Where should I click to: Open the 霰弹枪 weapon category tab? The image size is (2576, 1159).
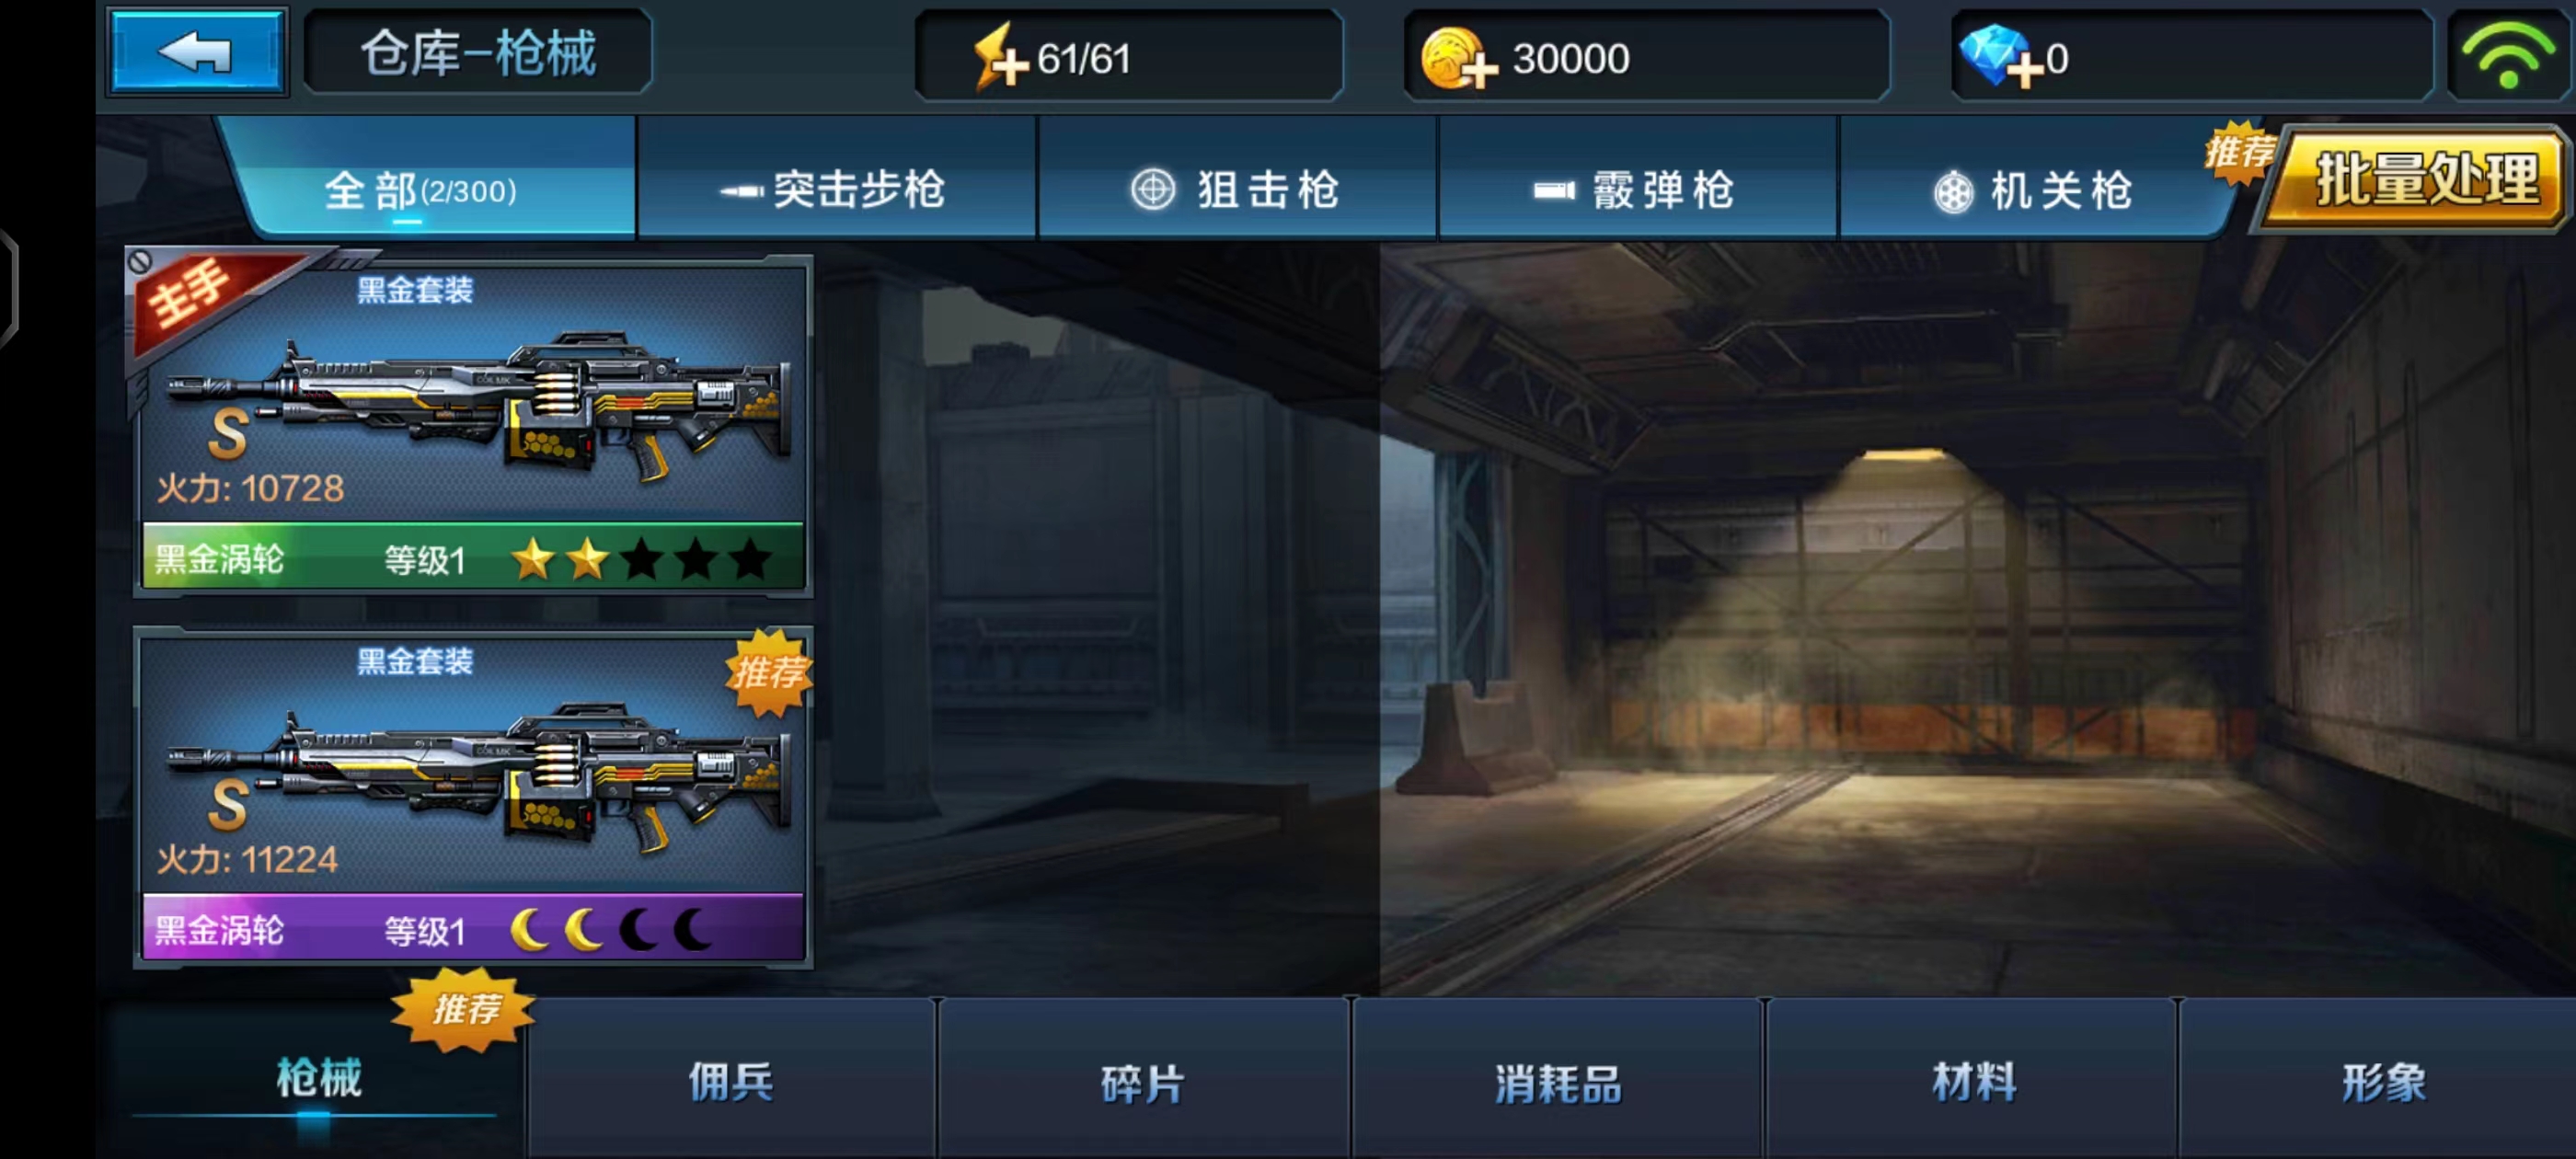1637,188
